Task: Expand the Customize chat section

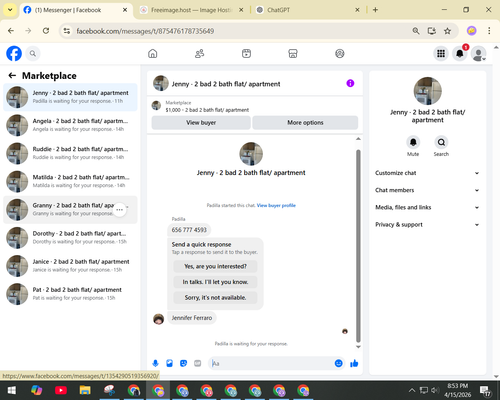Action: (427, 173)
